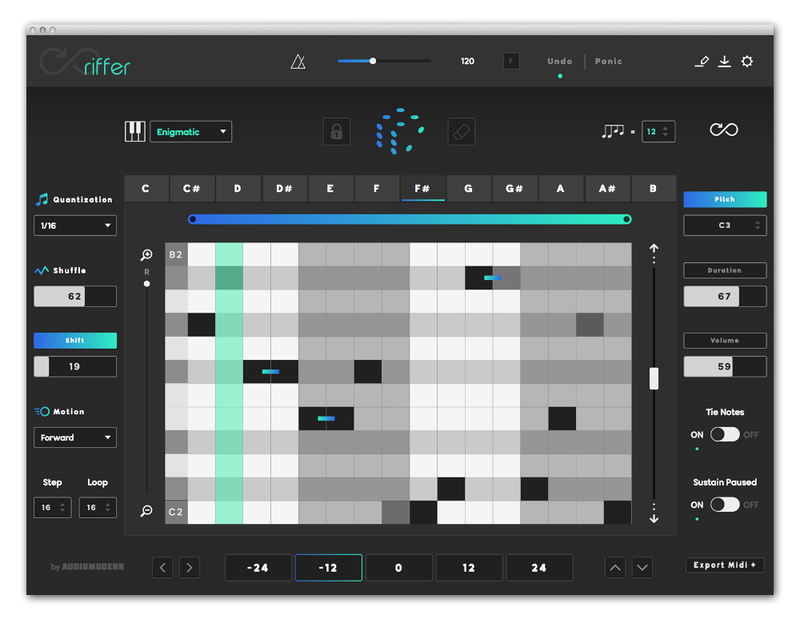
Task: Toggle the padlock lock icon
Action: pos(336,132)
